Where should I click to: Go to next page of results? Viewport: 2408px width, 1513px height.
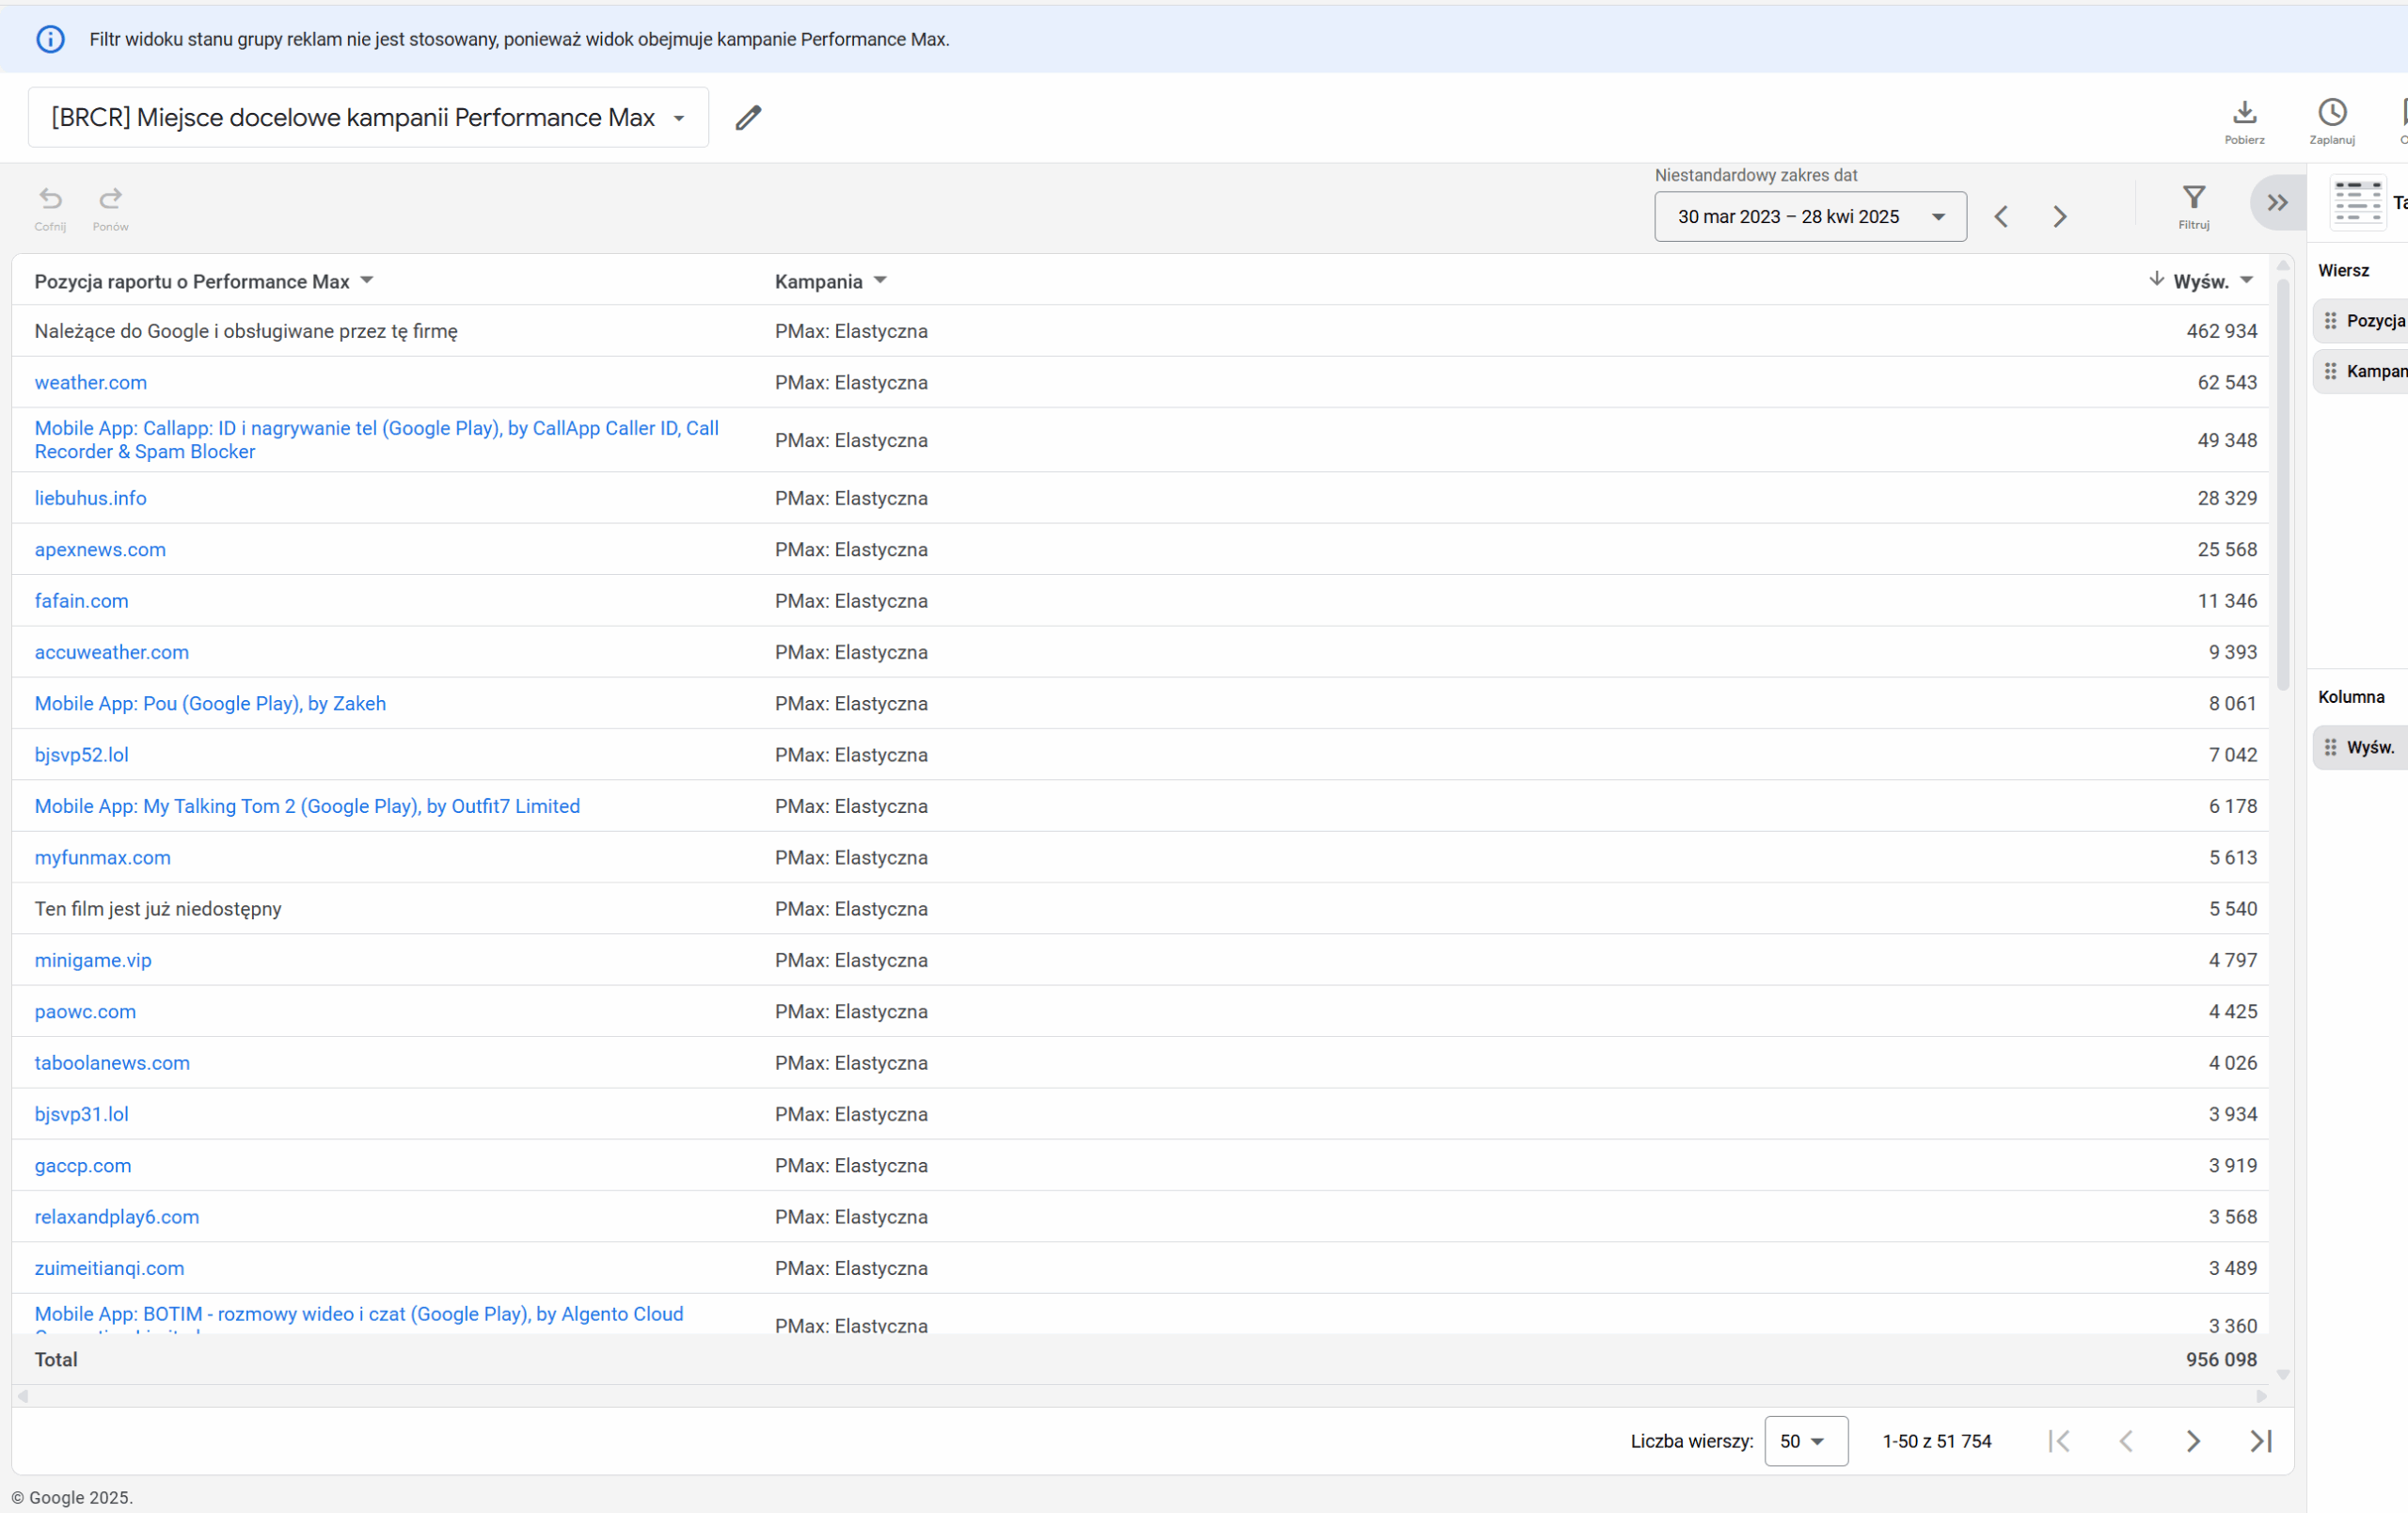click(2192, 1441)
